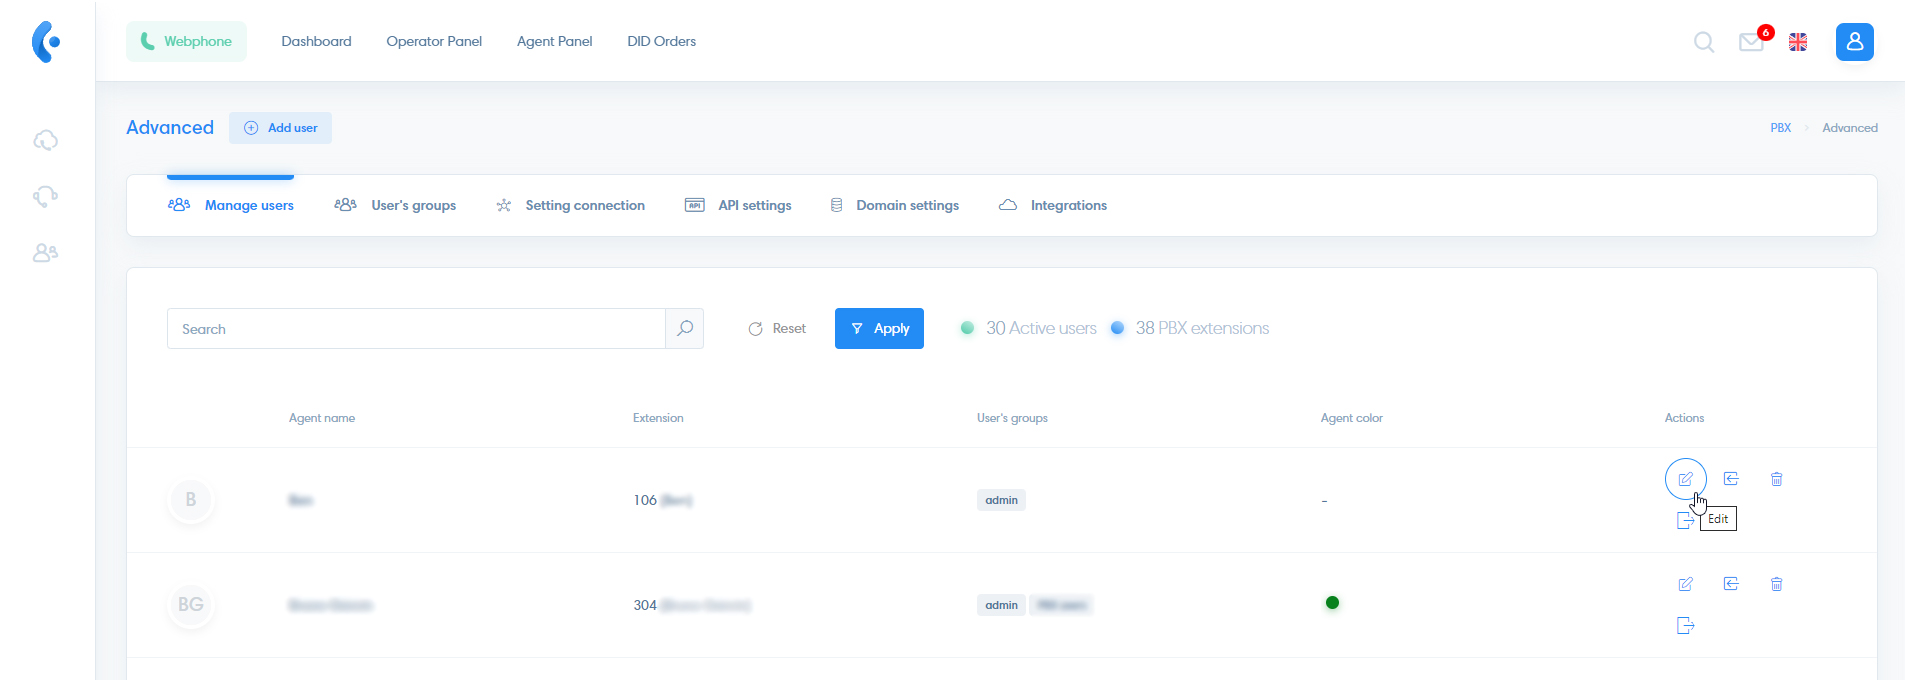
Task: Click the edit icon for extension 304
Action: [1685, 584]
